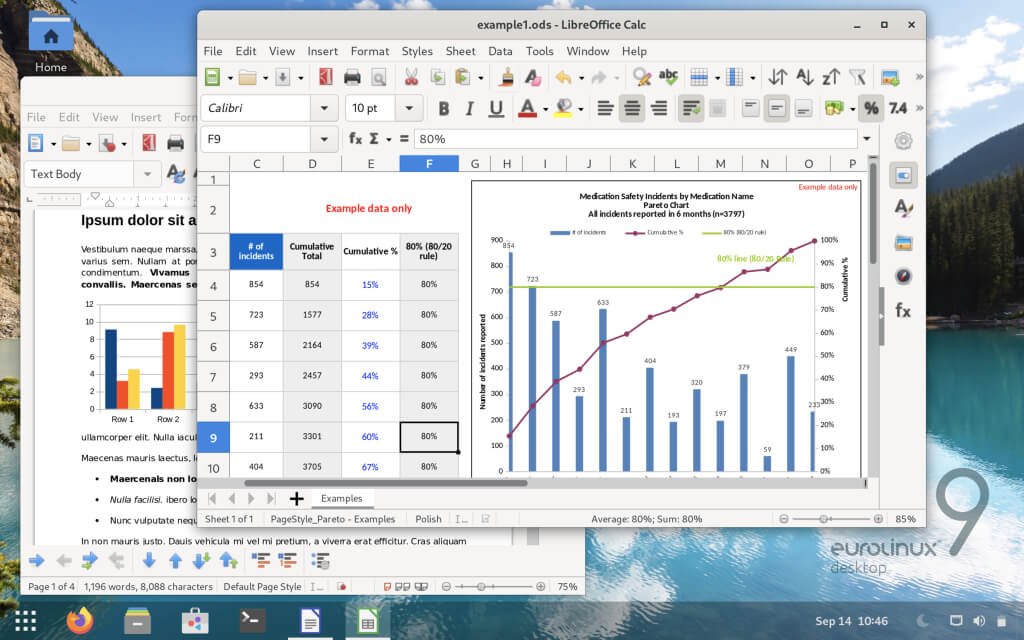The width and height of the screenshot is (1024, 640).
Task: Select the AutoFilter icon in the toolbar
Action: click(858, 75)
